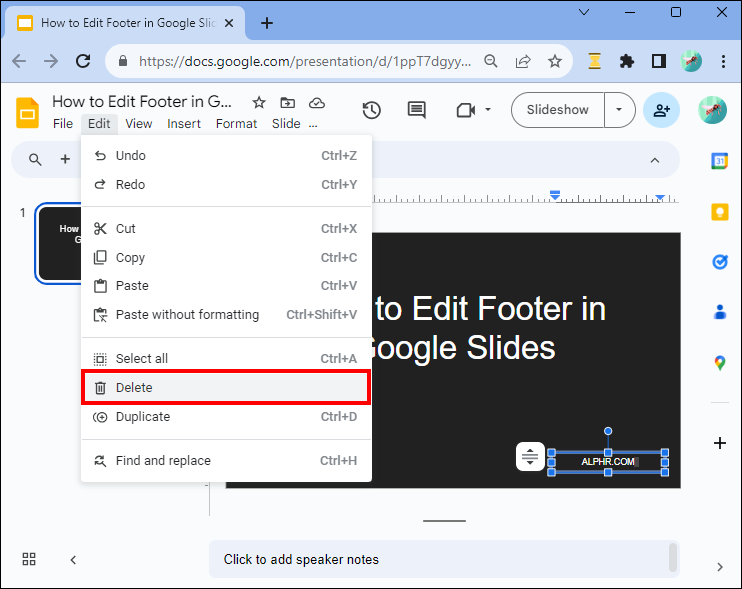Open Google Tasks in side panel

tap(719, 262)
